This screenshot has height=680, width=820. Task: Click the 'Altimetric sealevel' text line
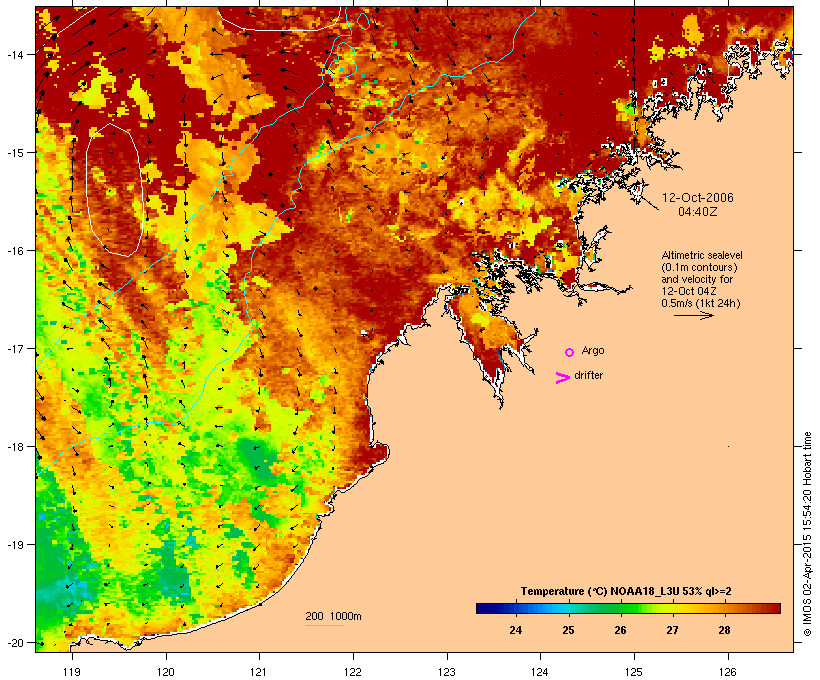(x=702, y=255)
